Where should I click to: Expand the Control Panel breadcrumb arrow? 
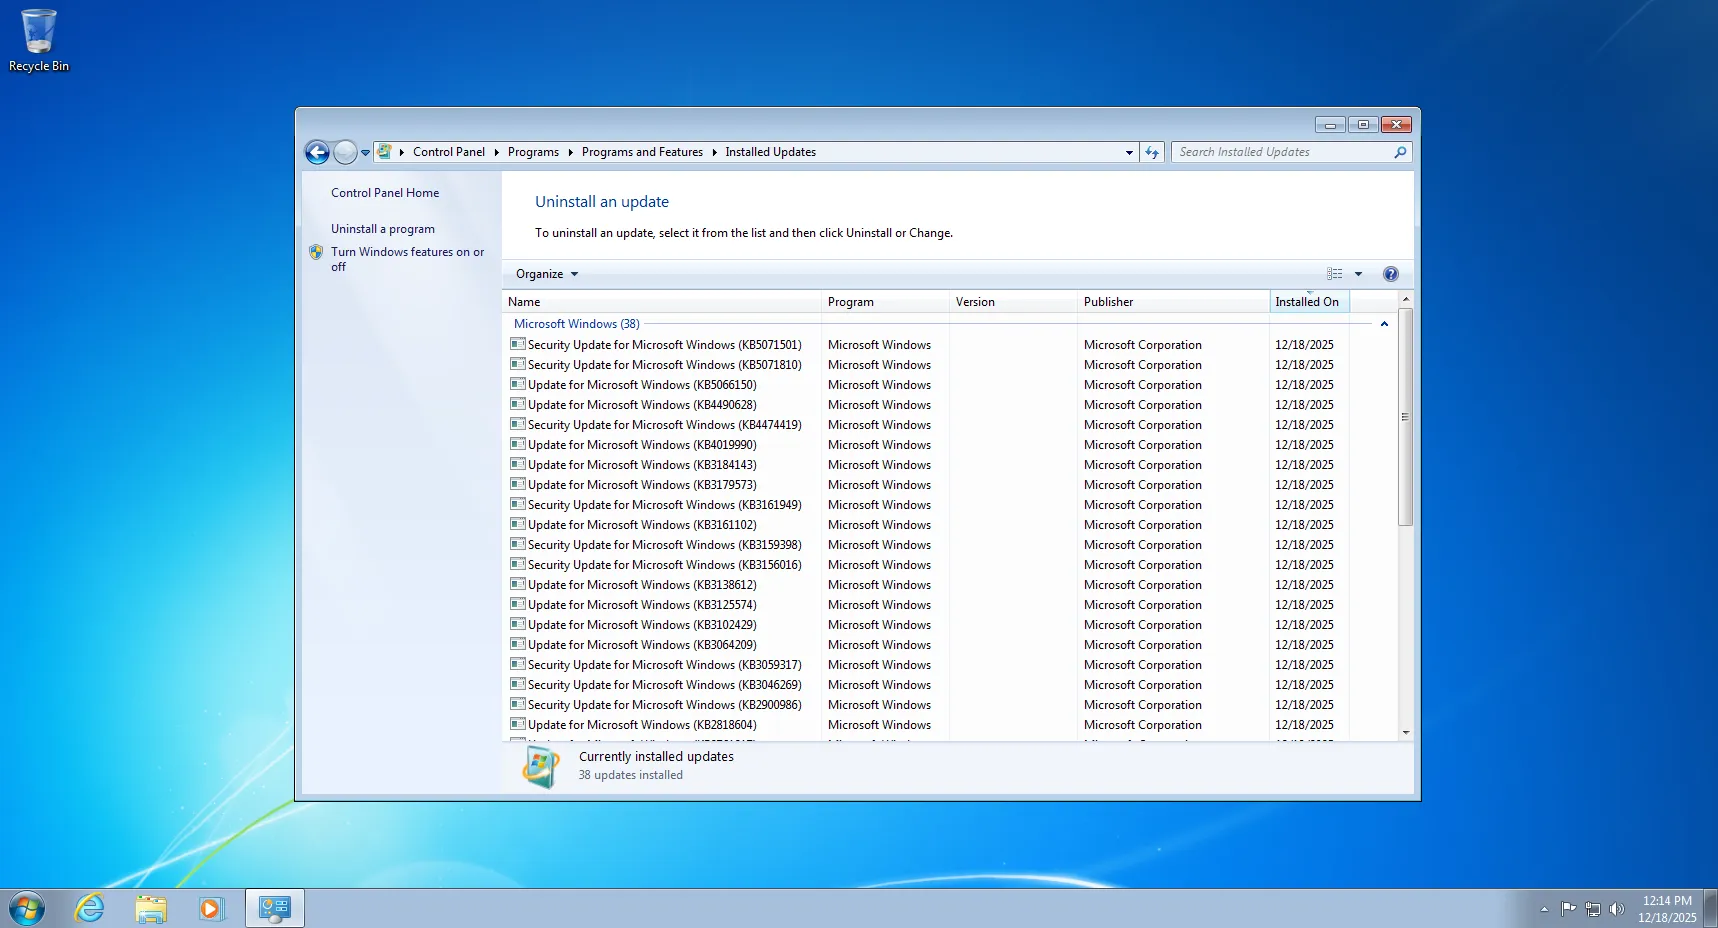coord(496,152)
